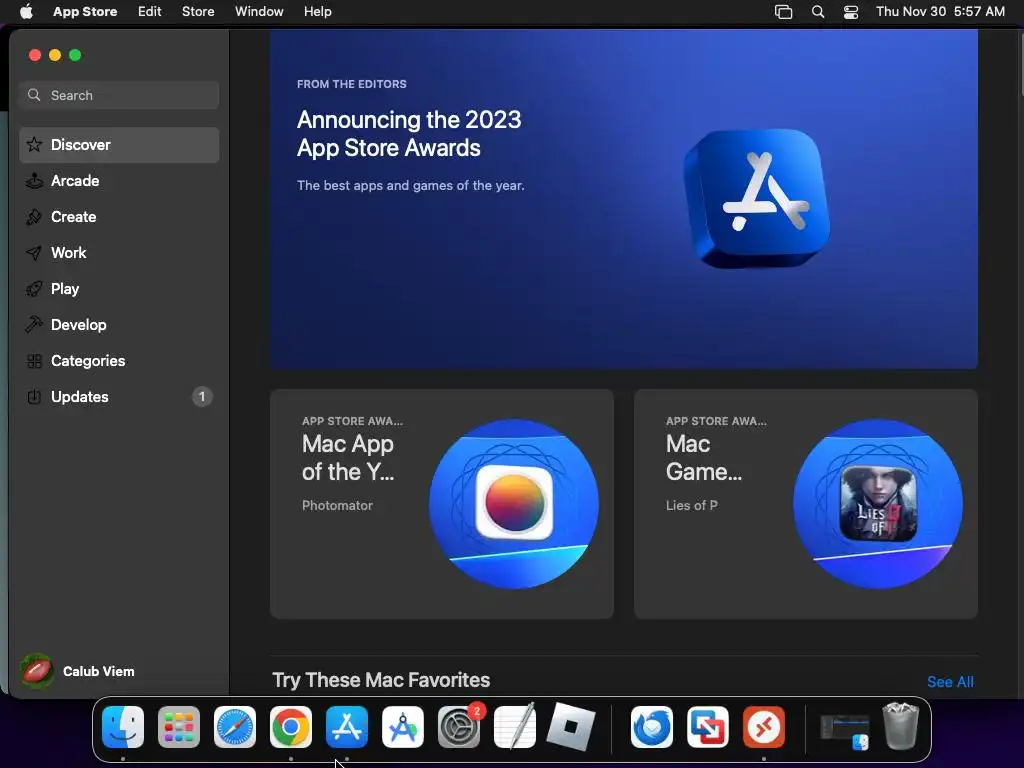Launch Launchpad from the Dock
Screen dimensions: 1024x768
[179, 726]
